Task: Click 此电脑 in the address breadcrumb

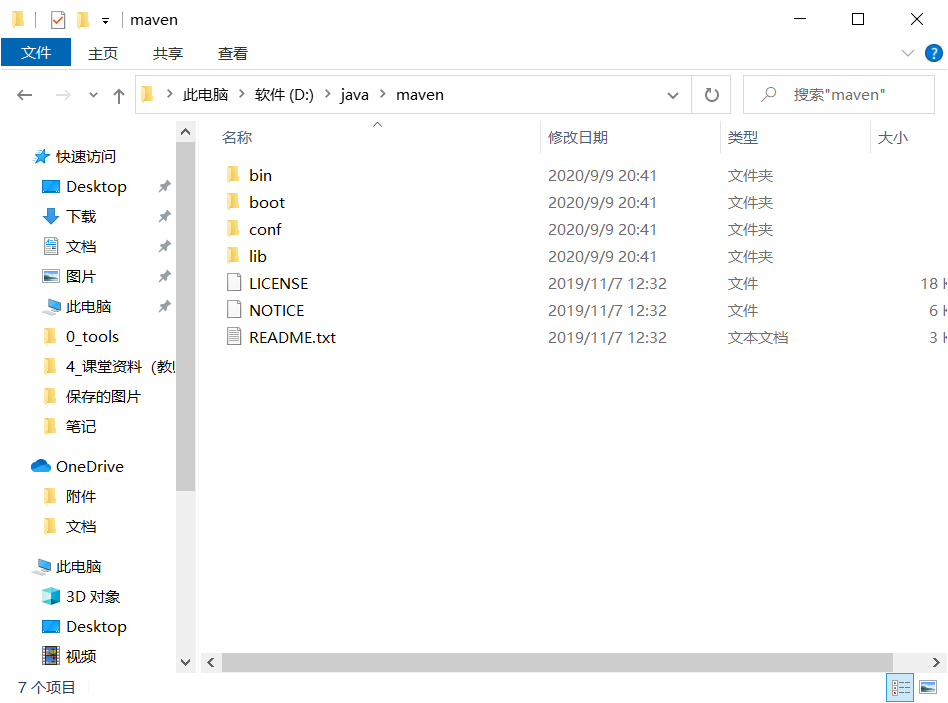Action: pos(206,95)
